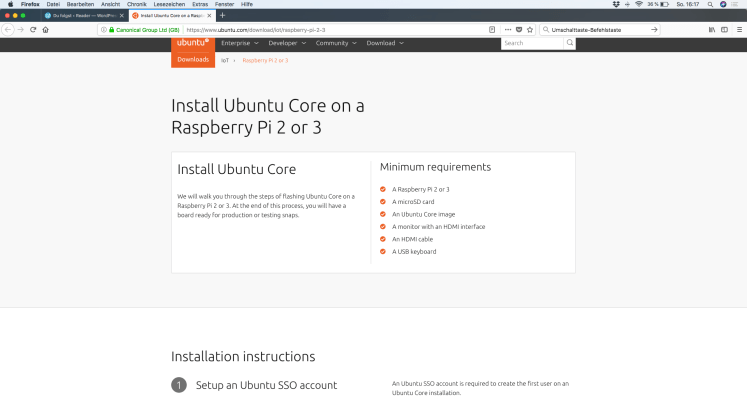
Task: Open the Firefox library icon
Action: [x=712, y=30]
